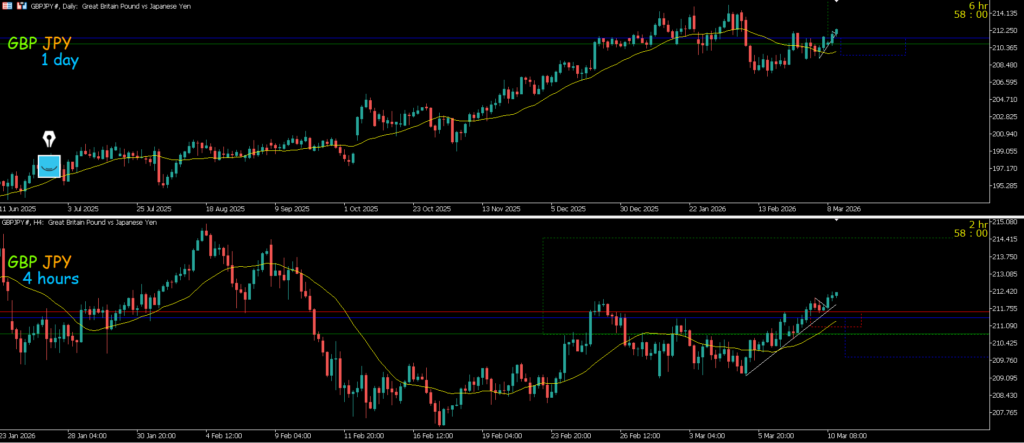This screenshot has height=443, width=1024.
Task: Click the chart shift triangle on 4-hour chart
Action: coord(836,219)
